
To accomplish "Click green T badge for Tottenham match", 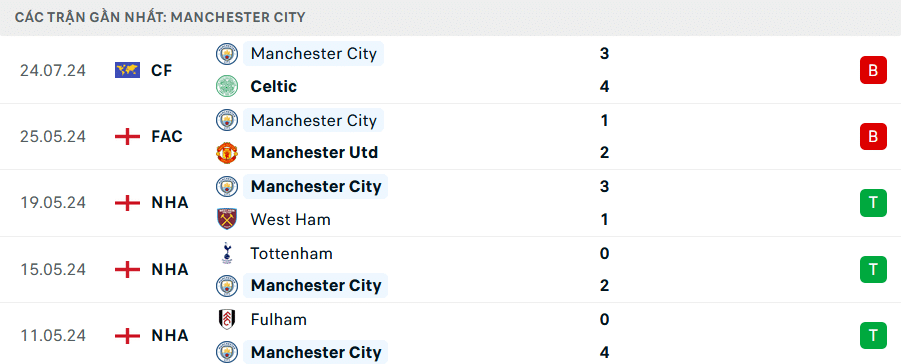I will tap(873, 269).
